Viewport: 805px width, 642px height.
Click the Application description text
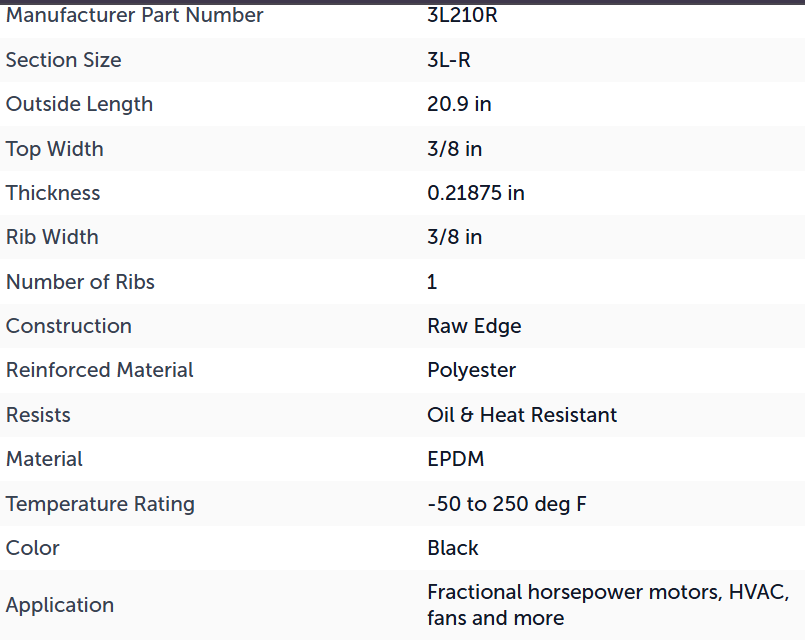[x=608, y=605]
